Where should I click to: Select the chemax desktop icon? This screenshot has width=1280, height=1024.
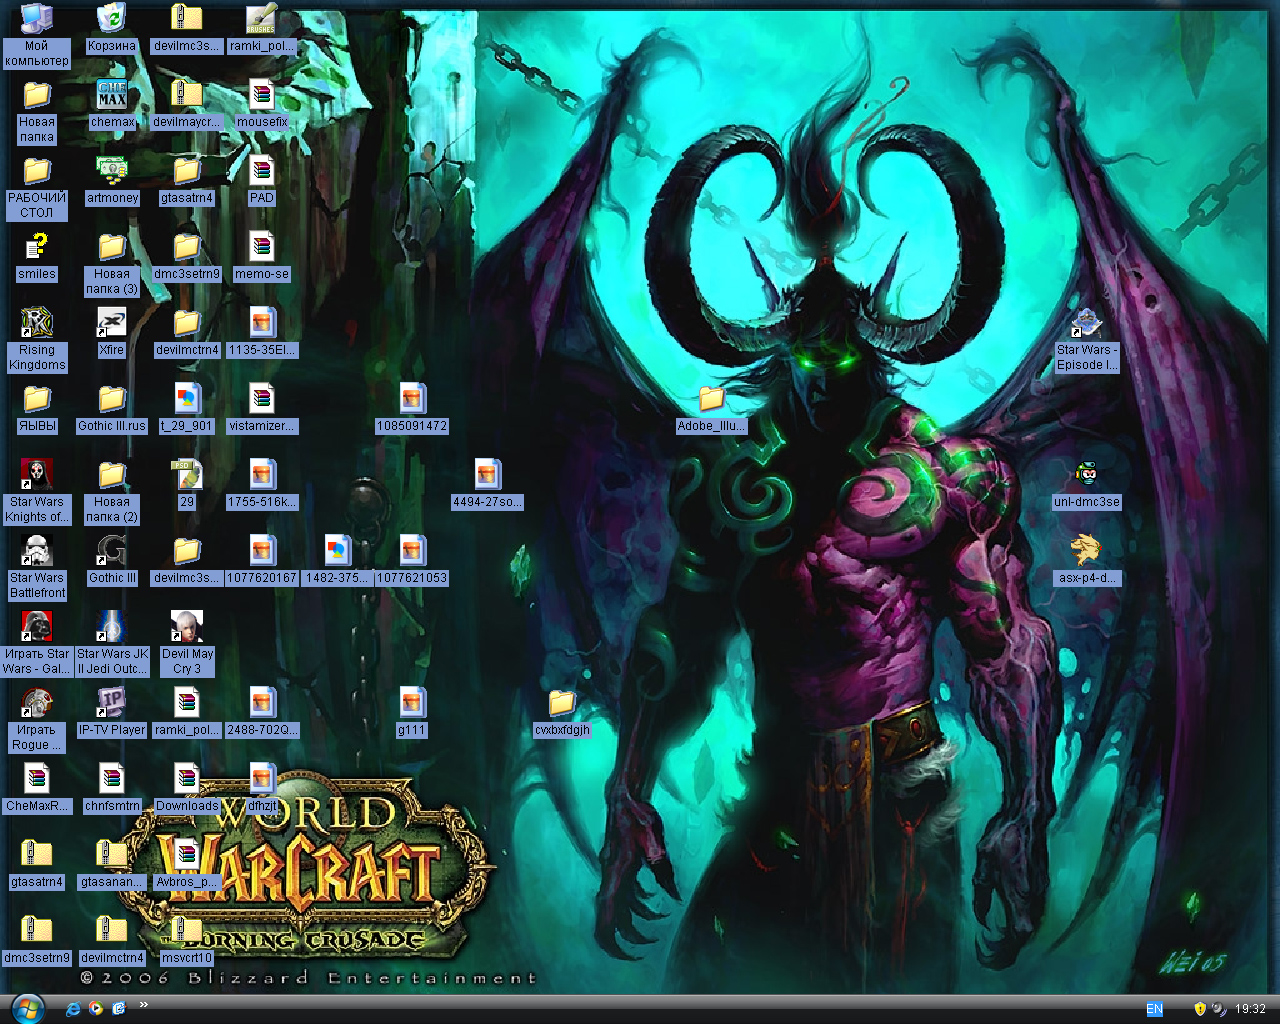pos(111,95)
